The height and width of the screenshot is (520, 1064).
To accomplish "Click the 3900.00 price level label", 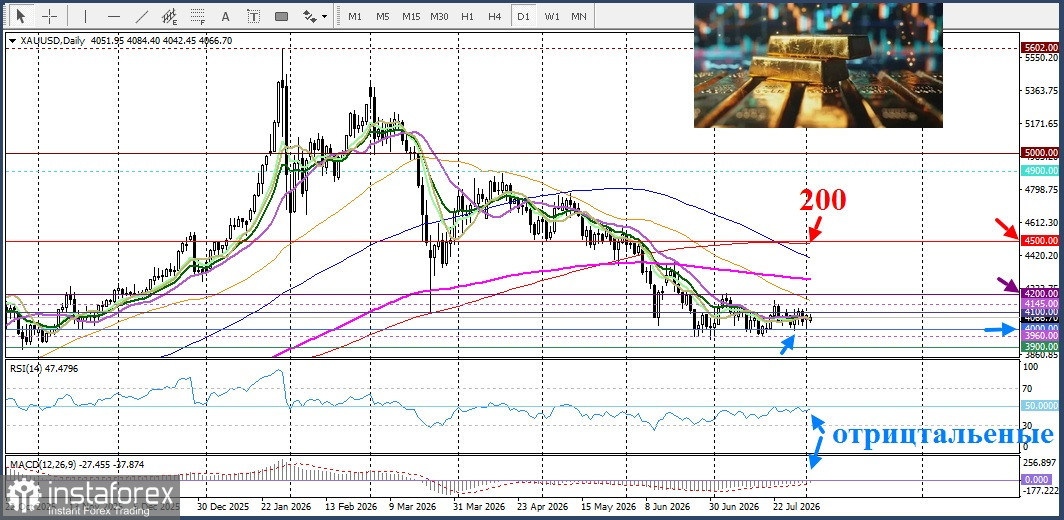I will tap(1040, 346).
